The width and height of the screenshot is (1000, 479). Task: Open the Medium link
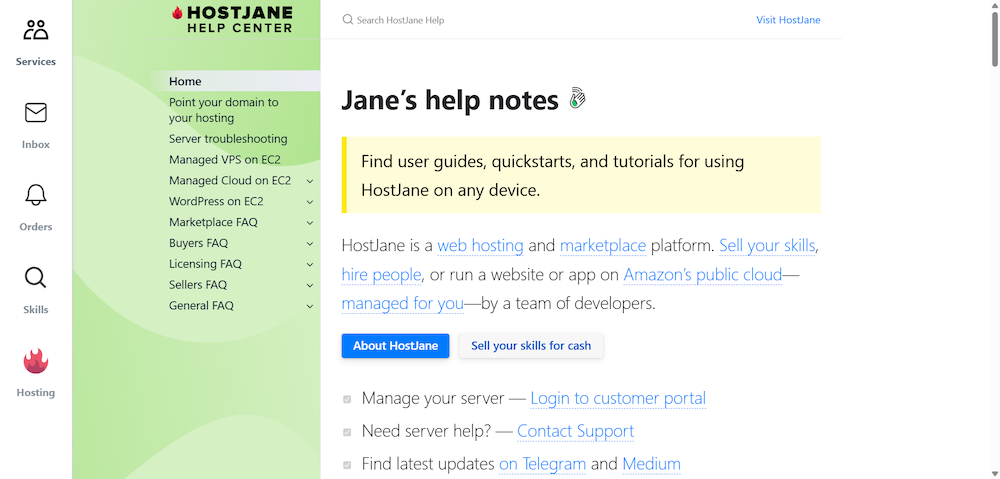pyautogui.click(x=651, y=464)
